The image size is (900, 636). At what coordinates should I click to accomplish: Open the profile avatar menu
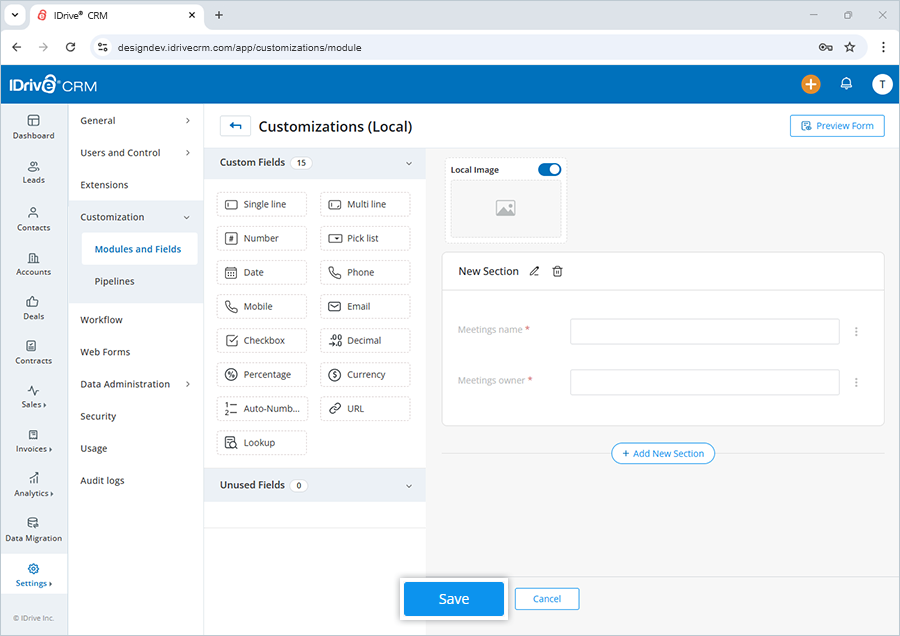click(882, 84)
